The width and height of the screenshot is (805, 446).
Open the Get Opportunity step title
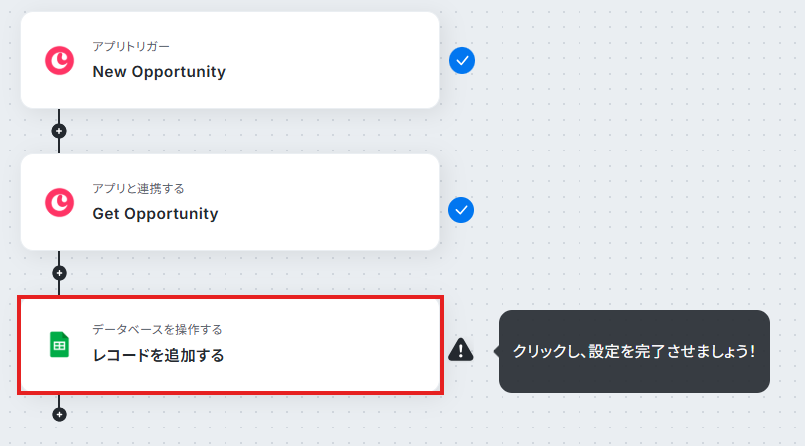tap(155, 214)
